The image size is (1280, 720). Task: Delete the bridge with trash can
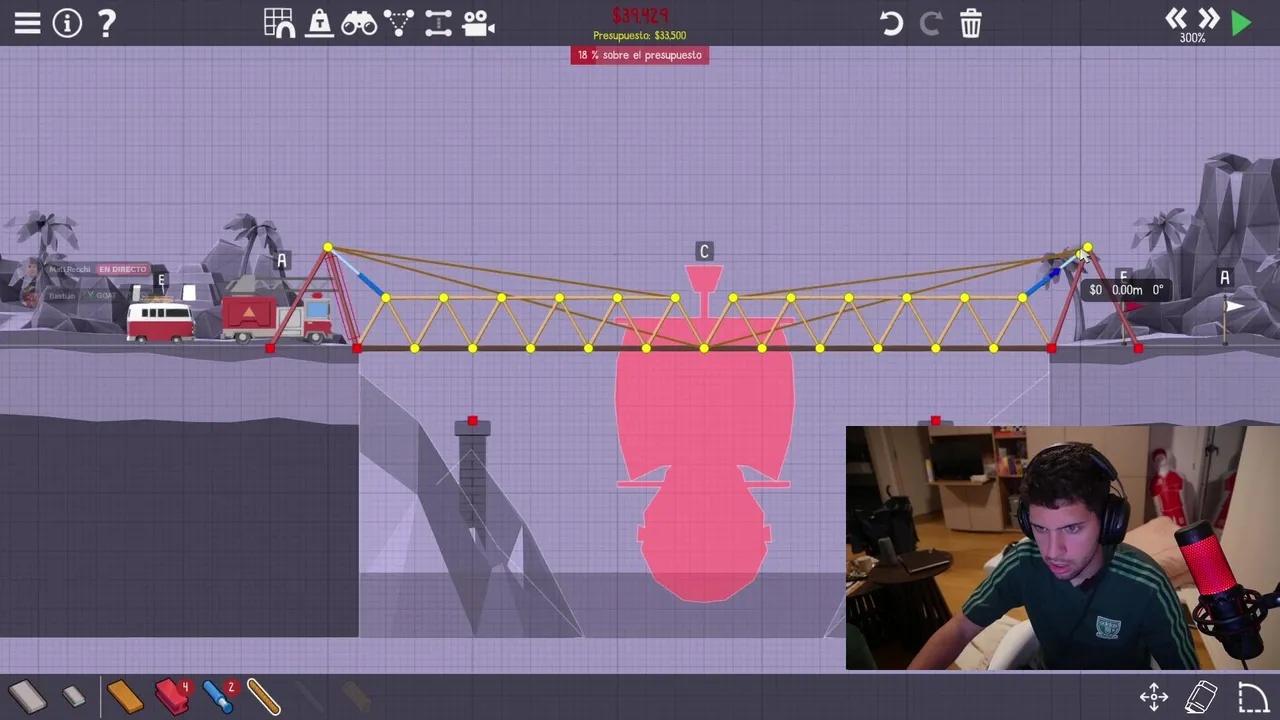[x=971, y=22]
